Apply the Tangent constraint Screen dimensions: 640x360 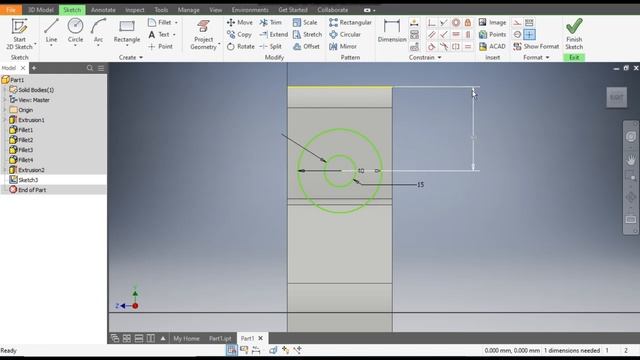point(431,47)
